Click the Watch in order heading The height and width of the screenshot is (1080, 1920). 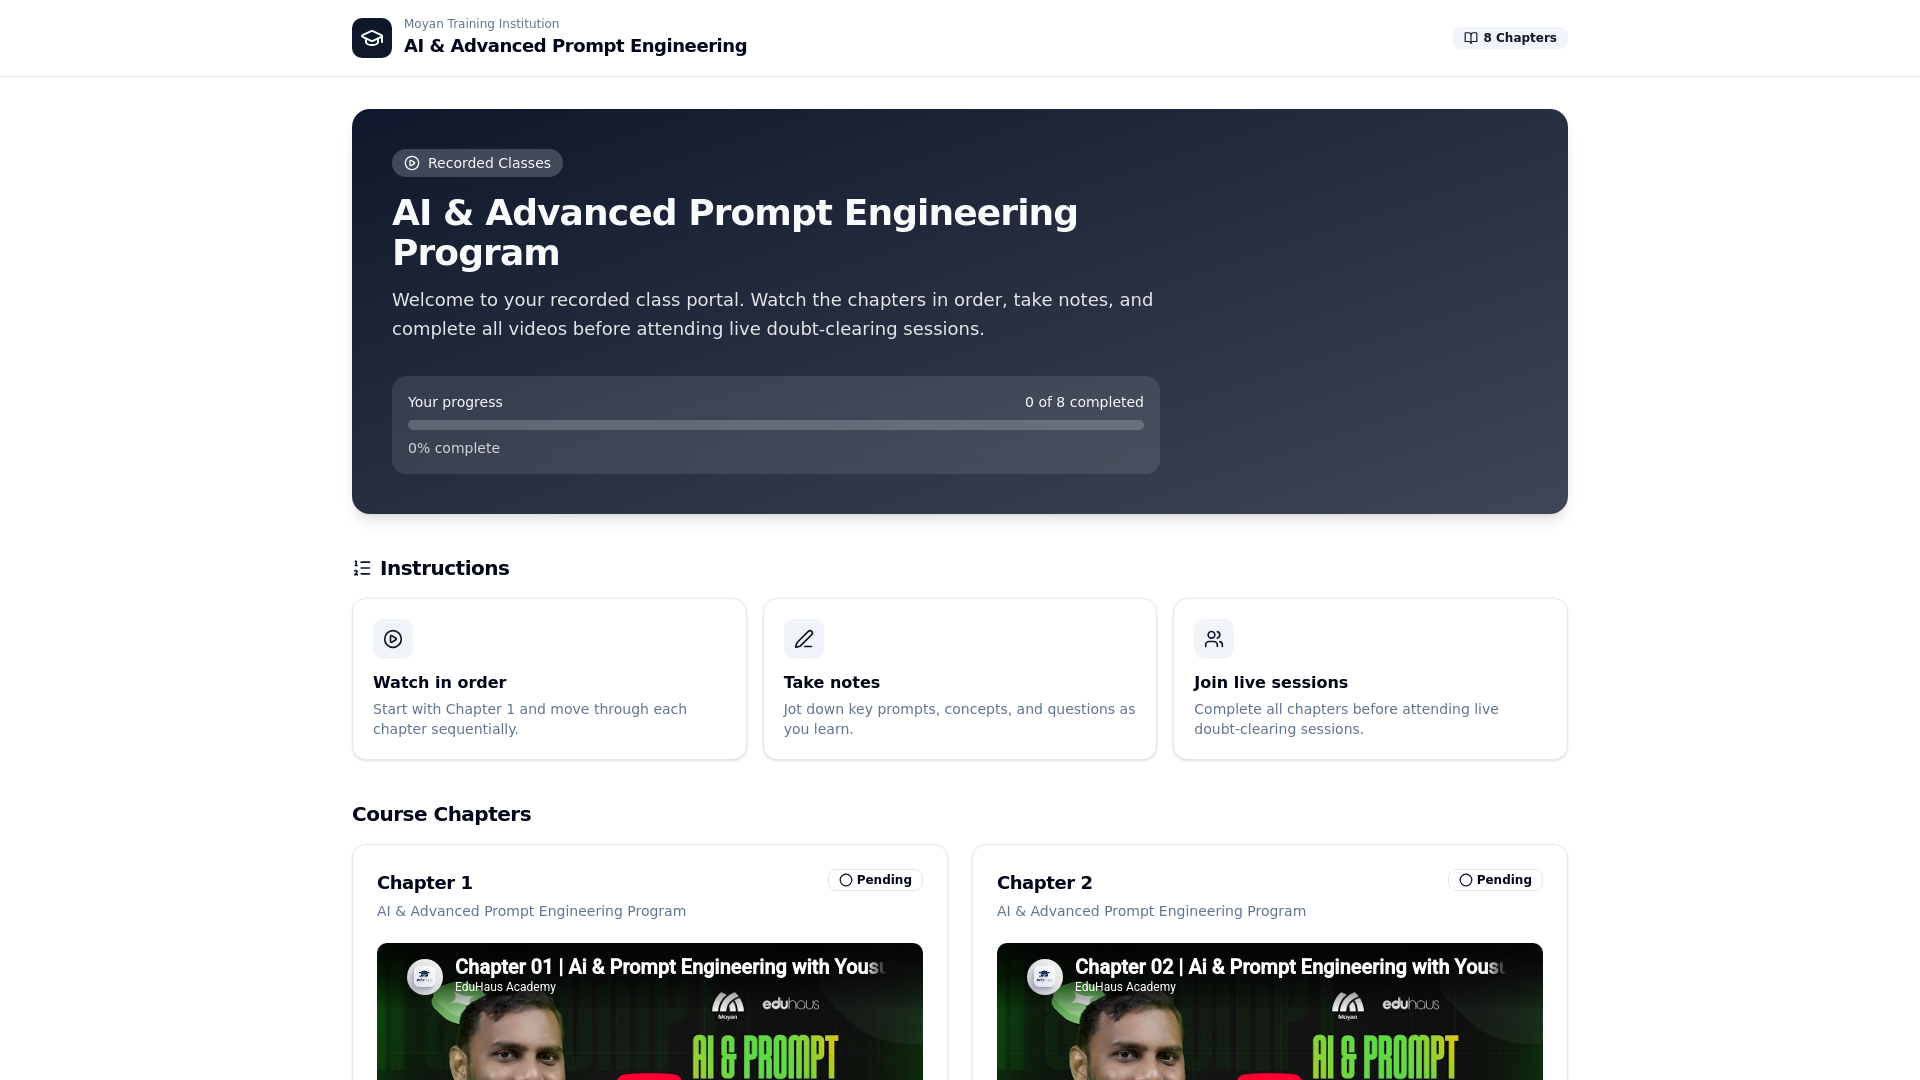(439, 682)
